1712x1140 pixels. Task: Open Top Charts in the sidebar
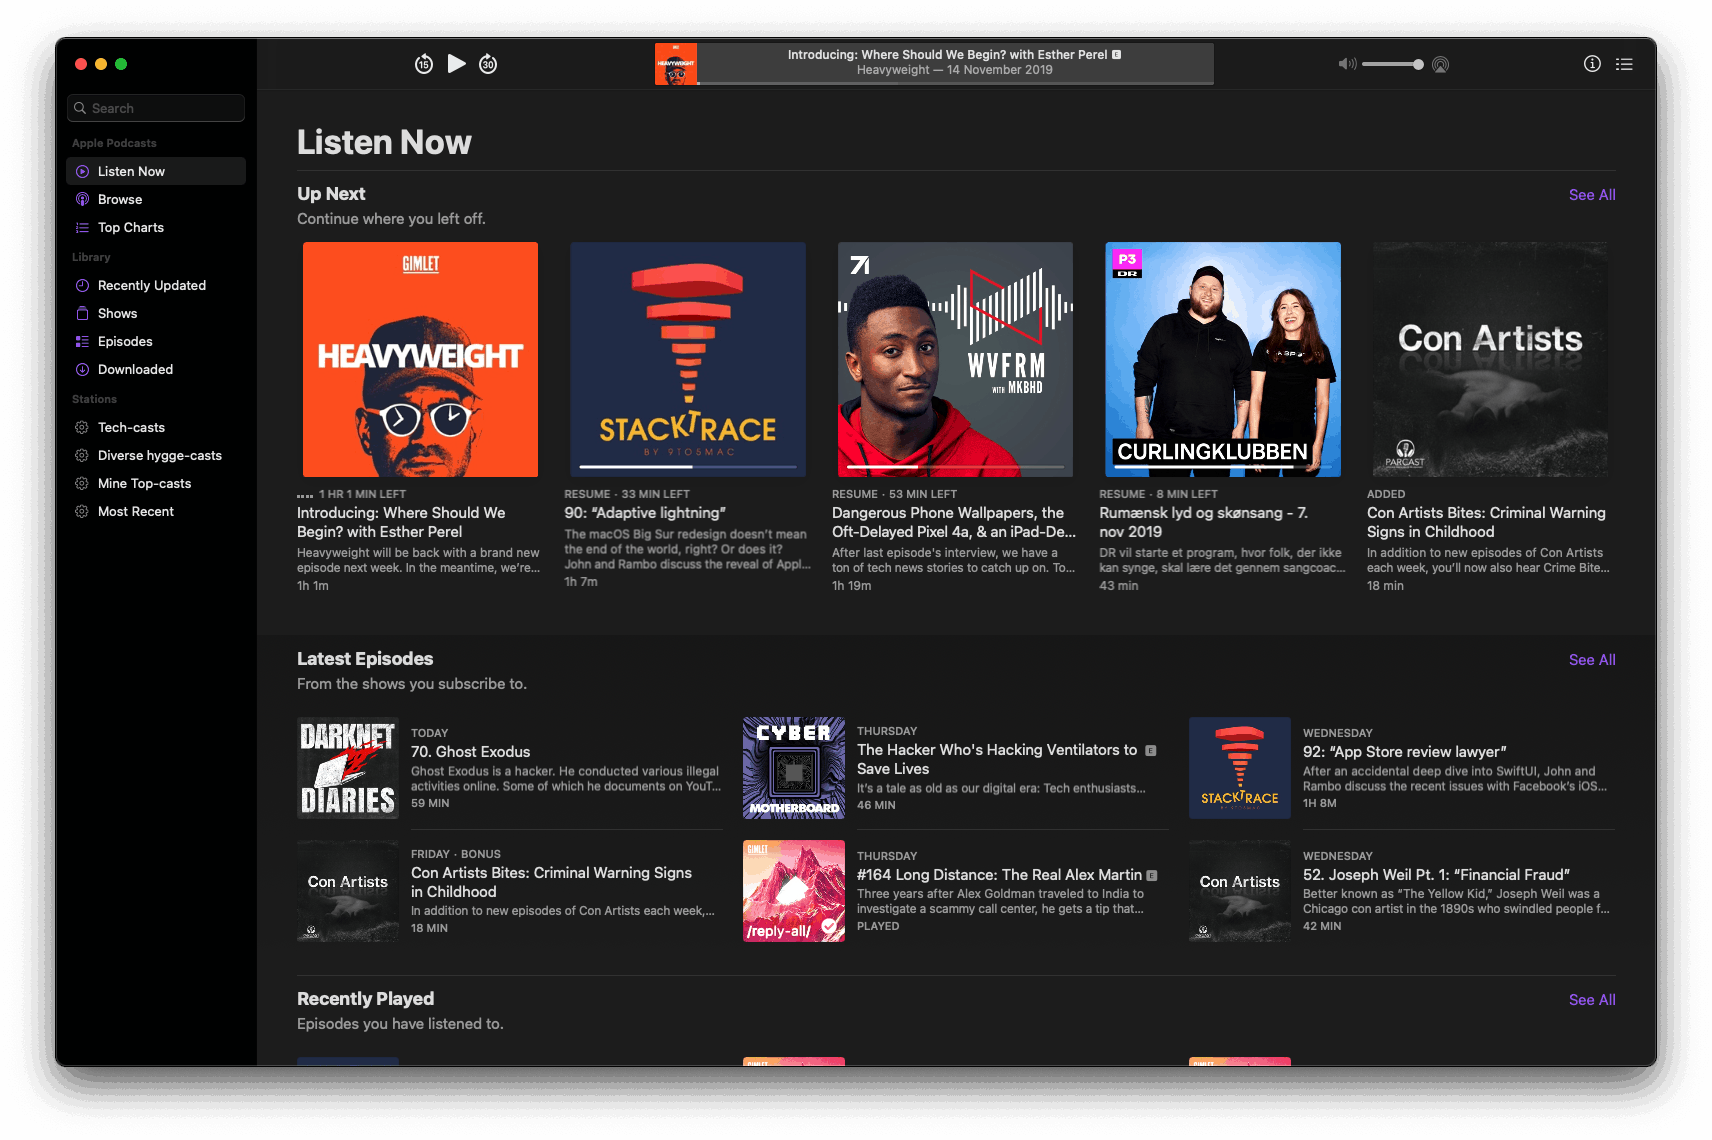point(156,227)
